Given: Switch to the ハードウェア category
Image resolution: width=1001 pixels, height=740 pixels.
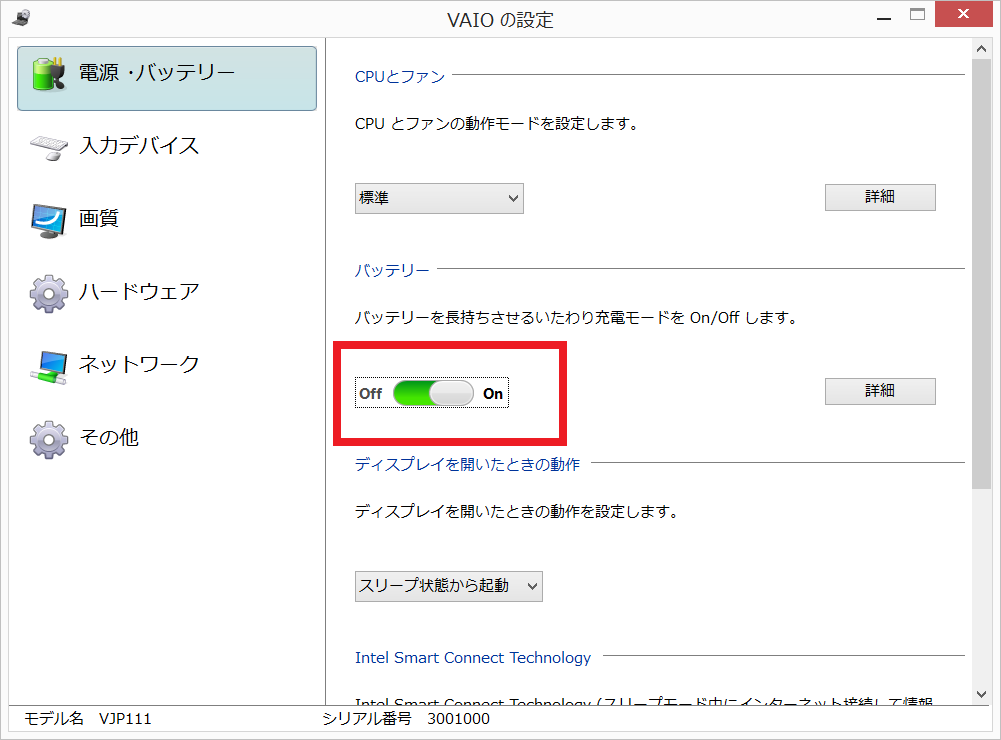Looking at the screenshot, I should click(167, 293).
